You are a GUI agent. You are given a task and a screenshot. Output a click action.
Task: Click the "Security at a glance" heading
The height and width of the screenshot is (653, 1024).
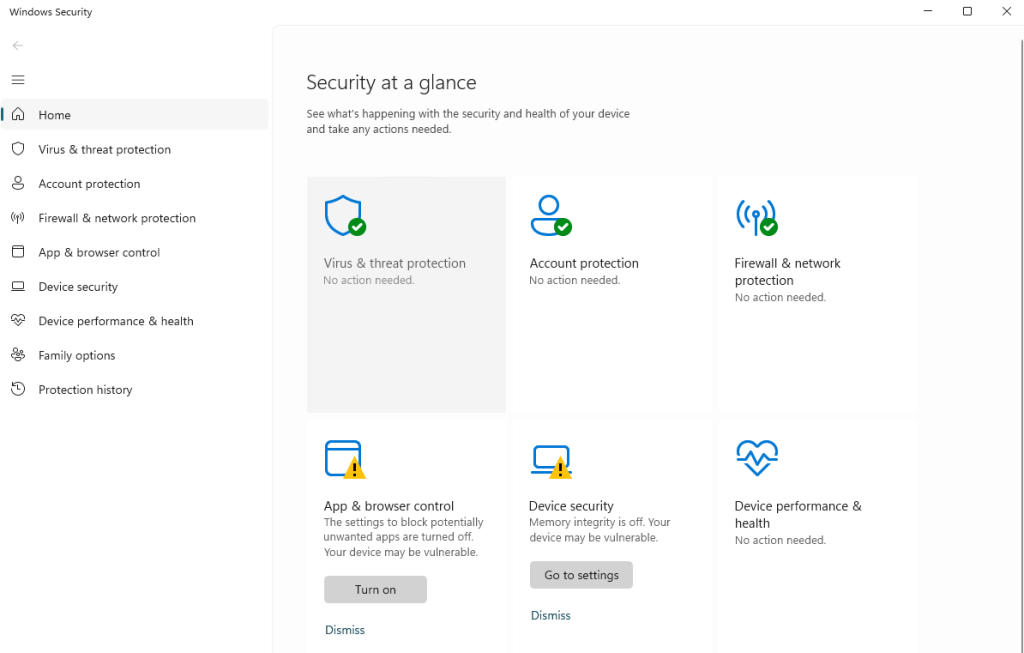[x=391, y=82]
